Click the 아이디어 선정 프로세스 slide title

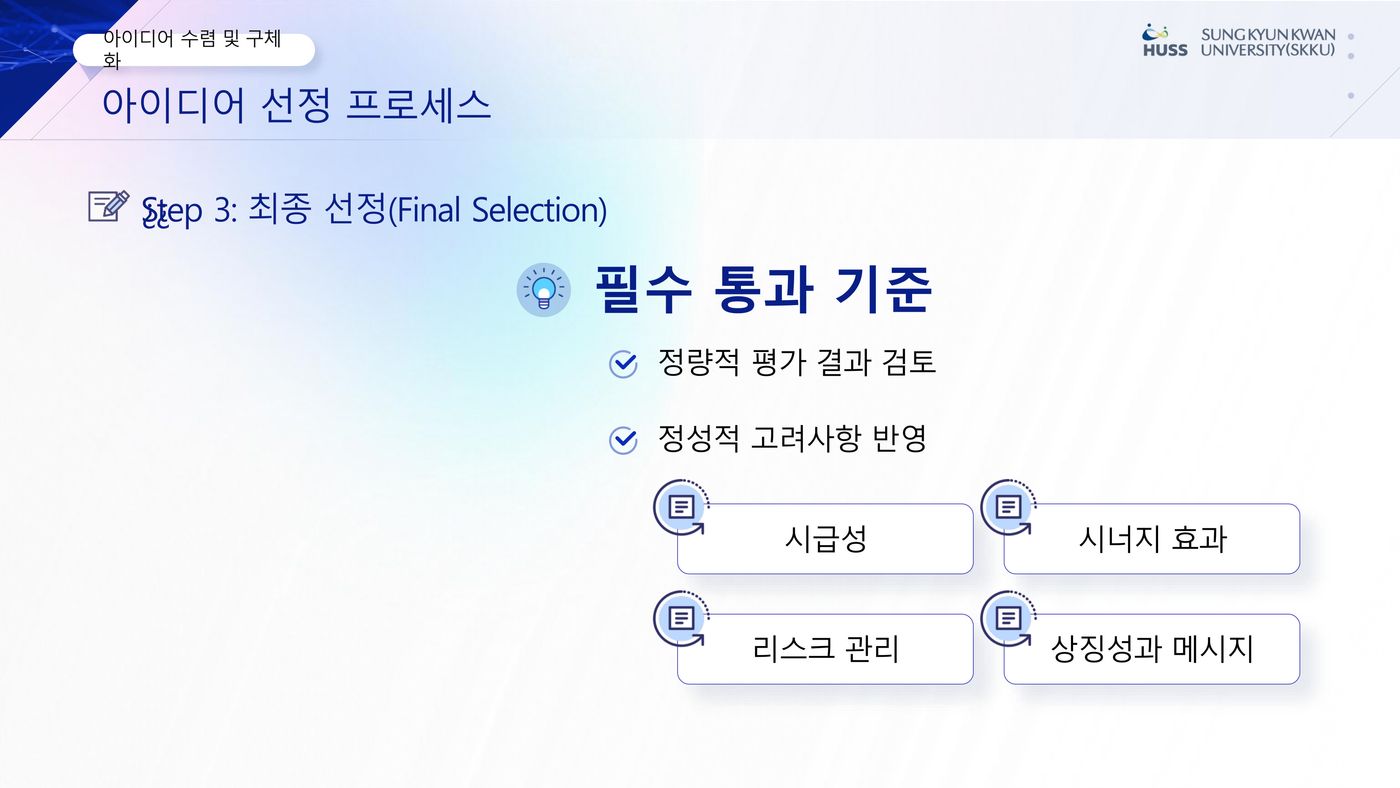click(296, 105)
